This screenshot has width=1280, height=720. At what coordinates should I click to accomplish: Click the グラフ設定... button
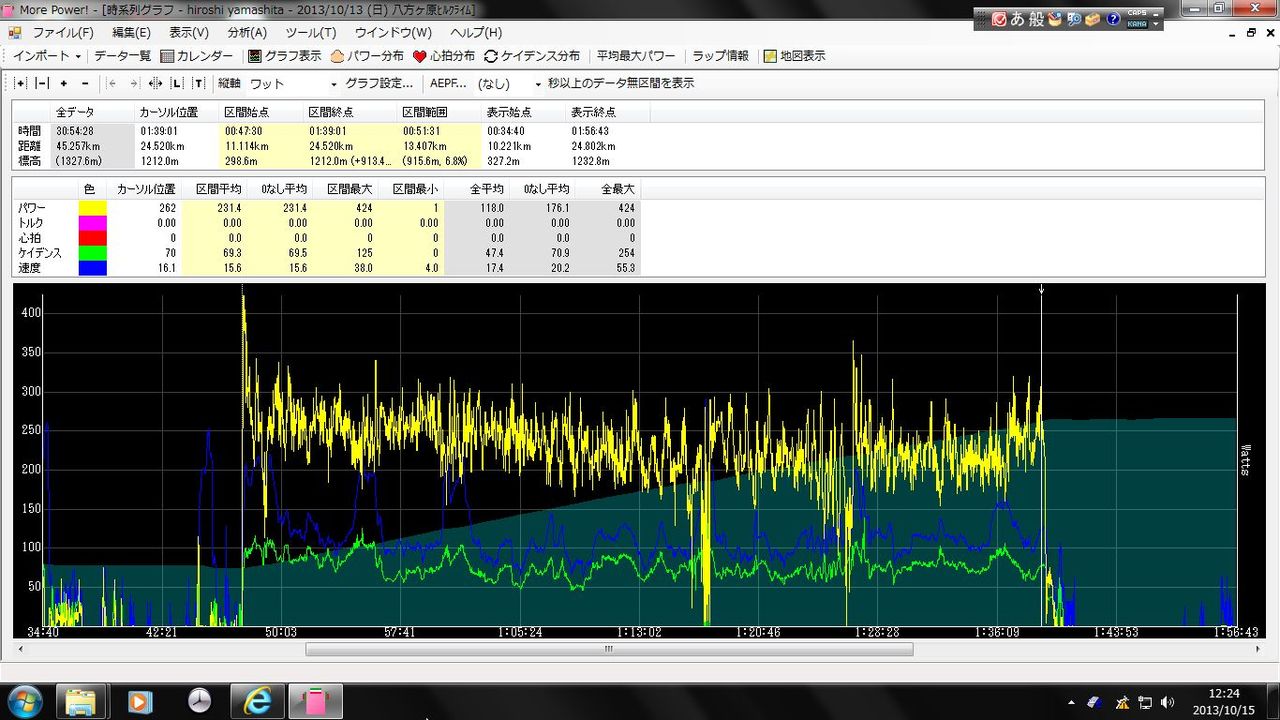click(x=379, y=84)
